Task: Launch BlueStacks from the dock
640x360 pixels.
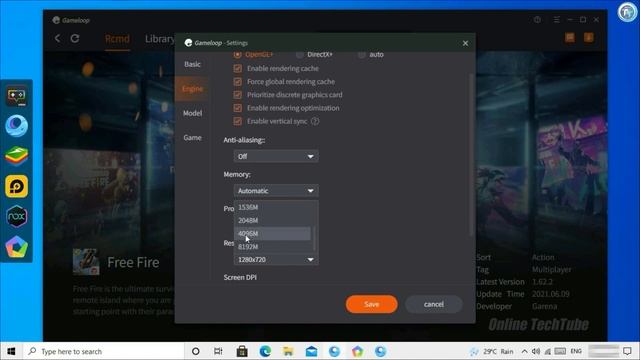Action: 17,156
